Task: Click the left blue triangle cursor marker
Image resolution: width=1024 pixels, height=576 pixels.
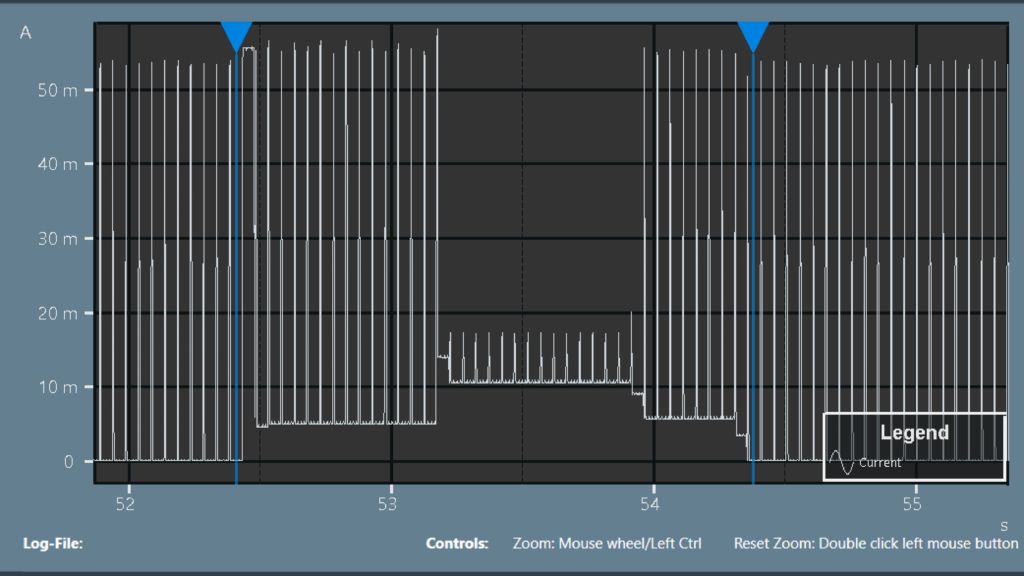Action: pos(236,36)
